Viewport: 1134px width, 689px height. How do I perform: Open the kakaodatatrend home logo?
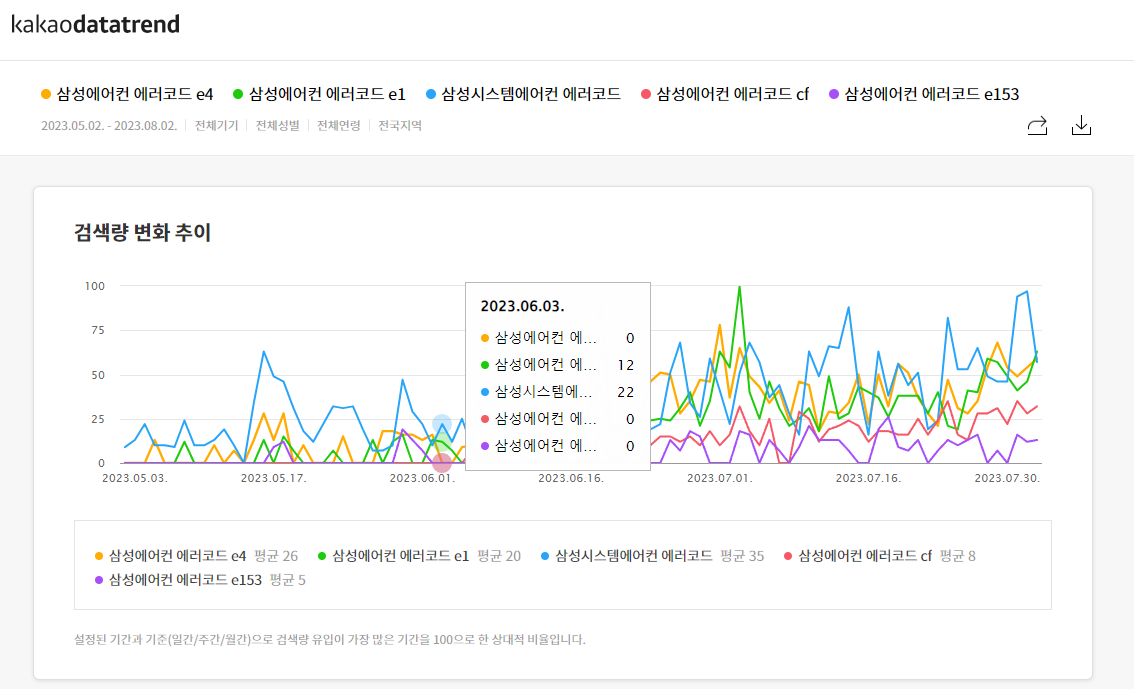pyautogui.click(x=95, y=25)
